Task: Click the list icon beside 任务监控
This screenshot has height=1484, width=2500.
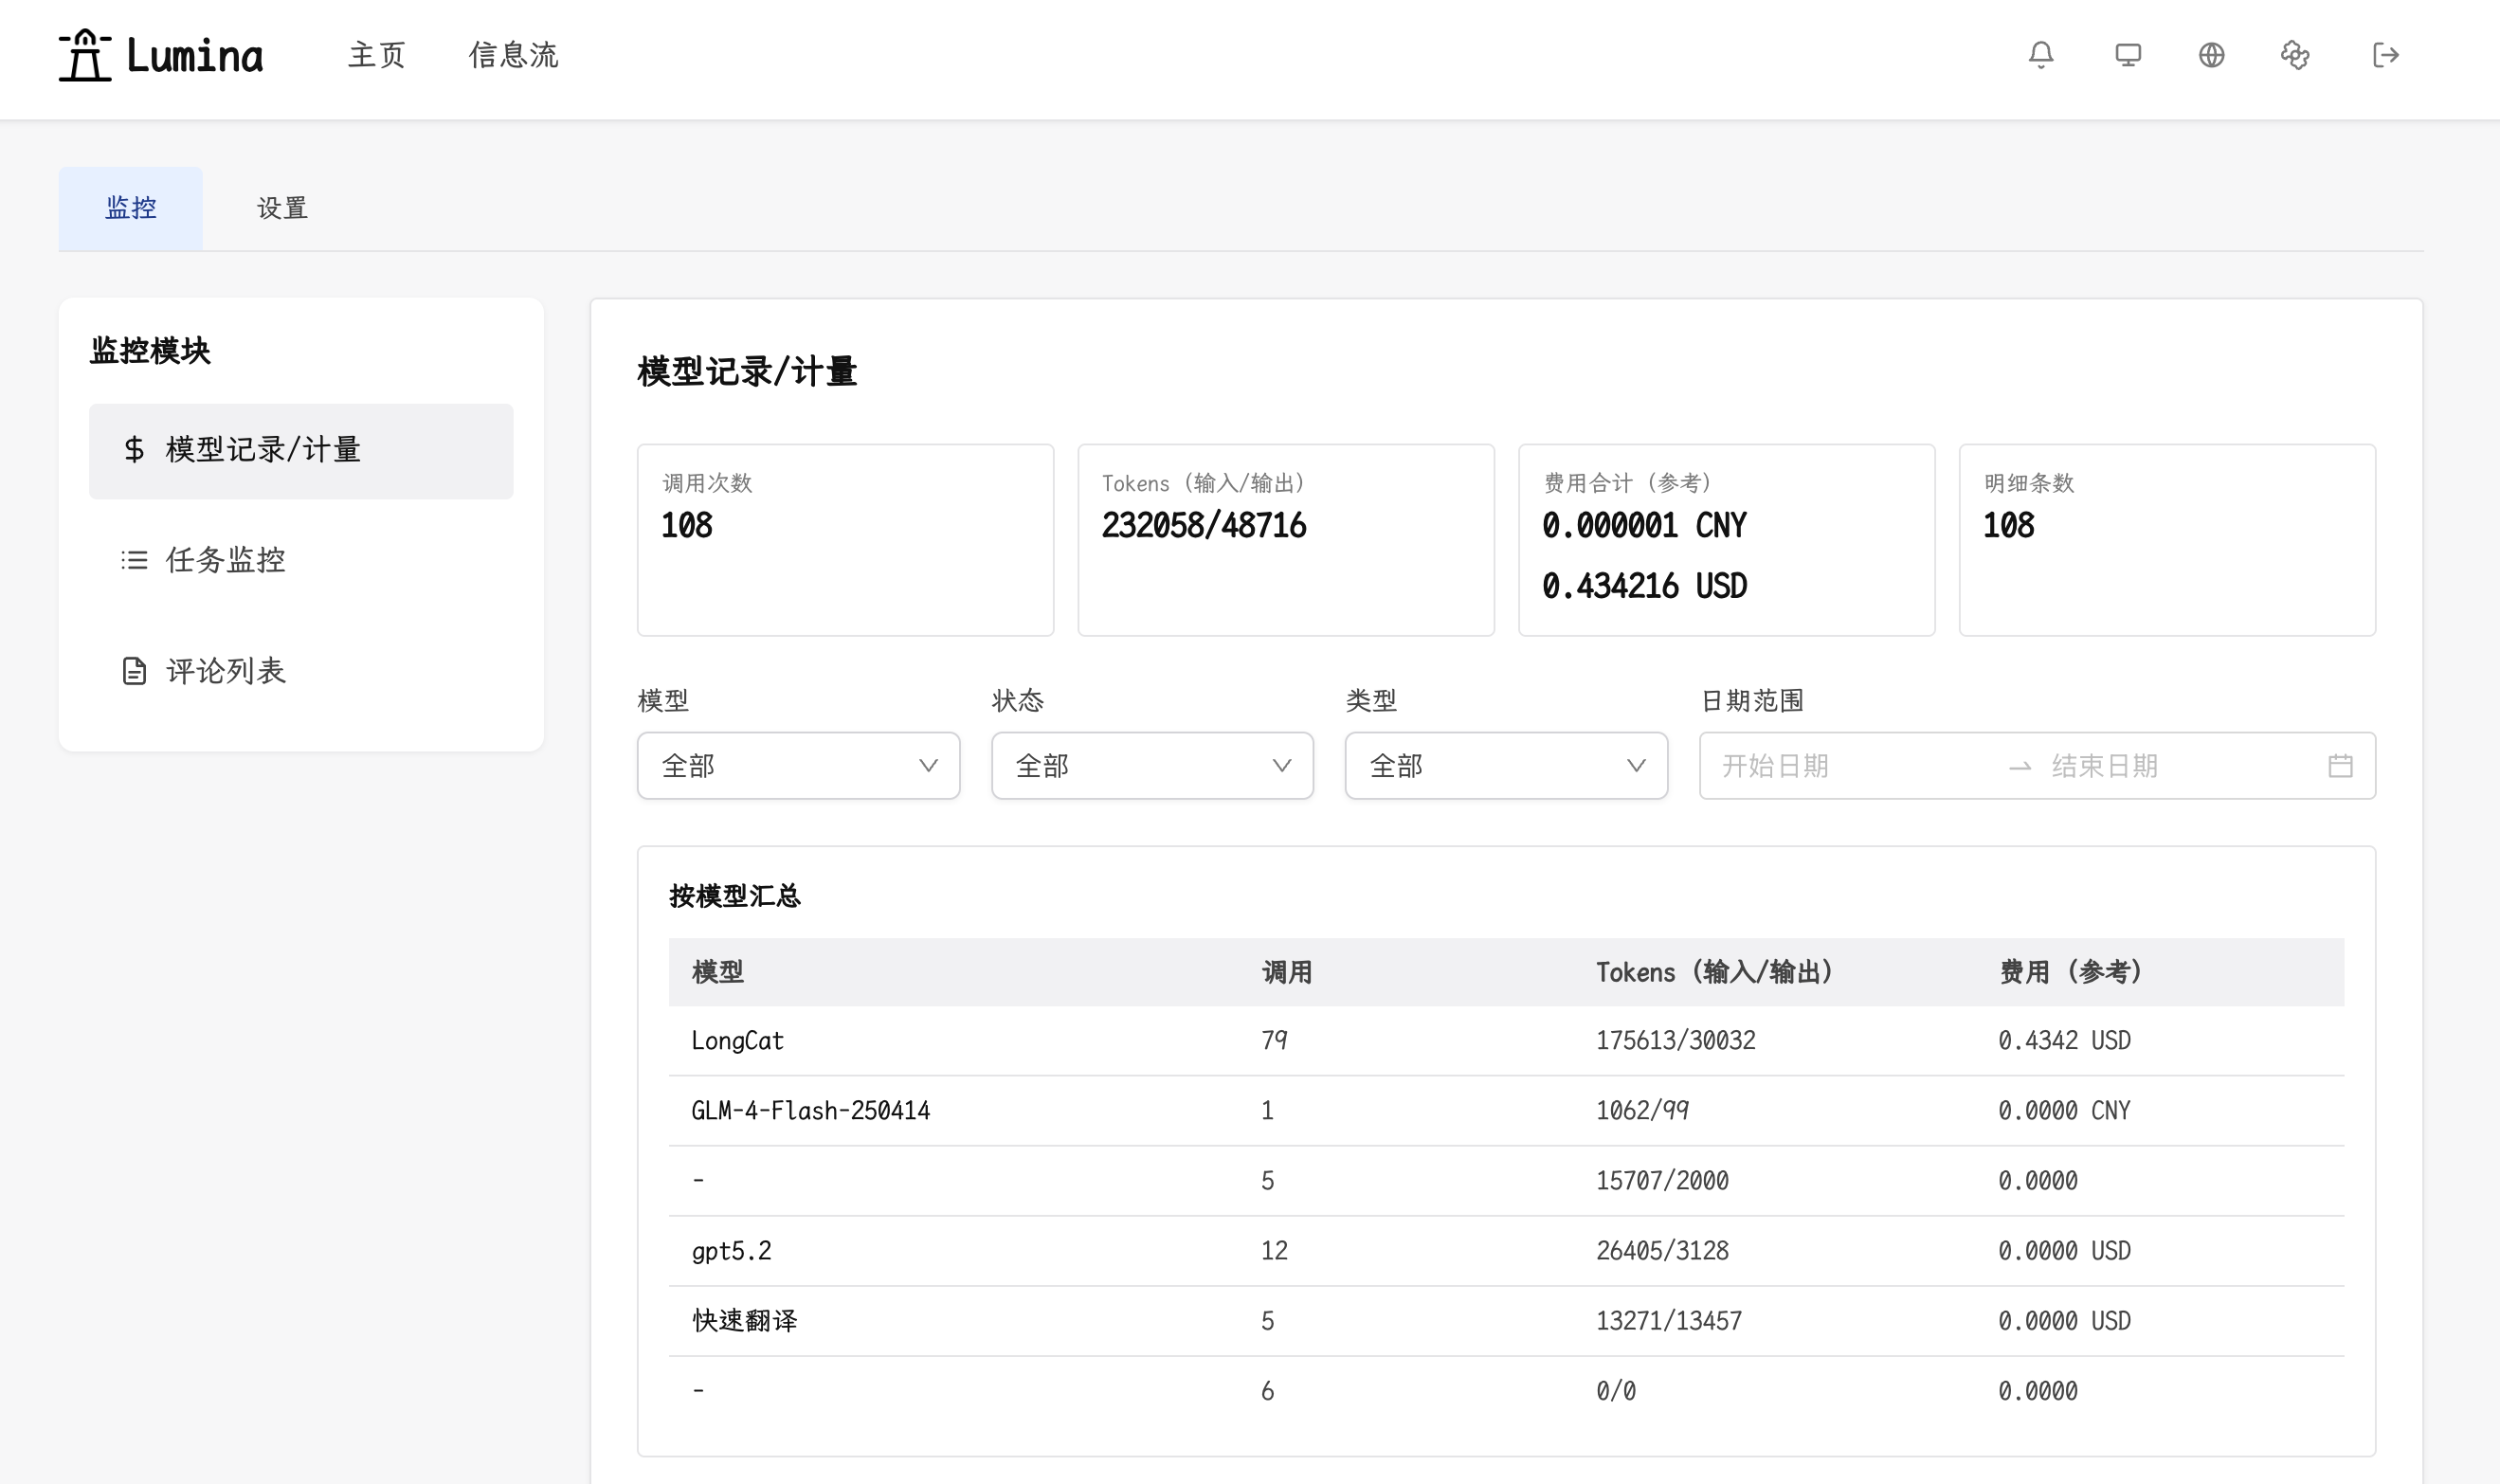Action: click(134, 560)
